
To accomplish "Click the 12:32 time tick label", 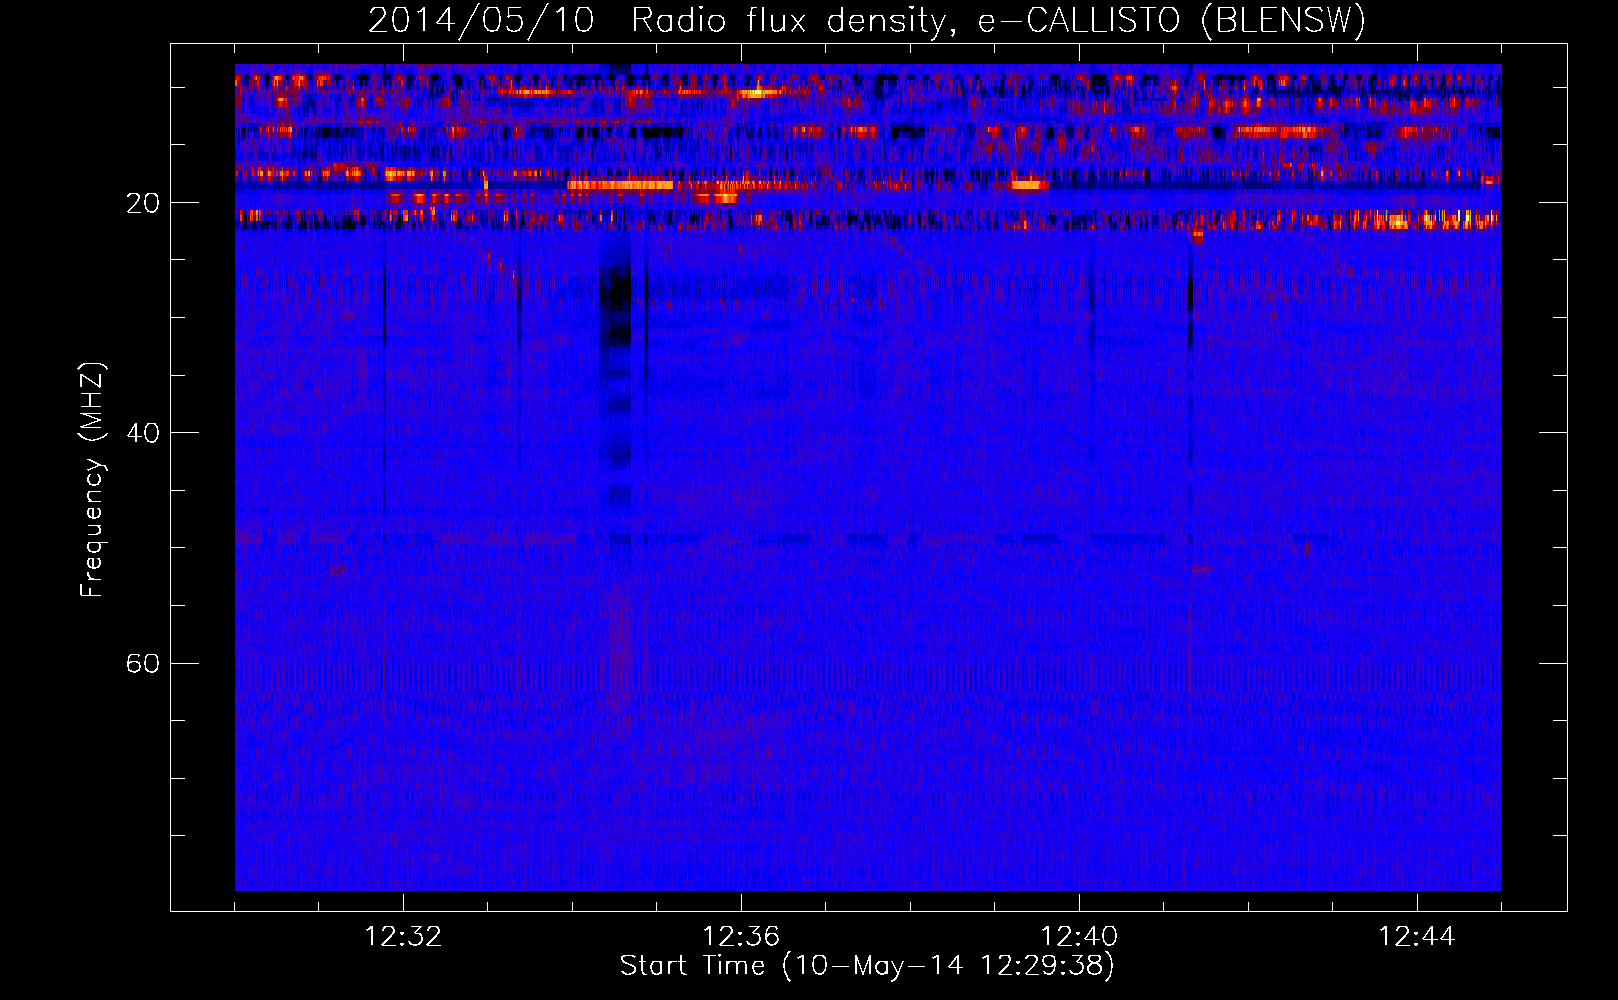I will 403,937.
